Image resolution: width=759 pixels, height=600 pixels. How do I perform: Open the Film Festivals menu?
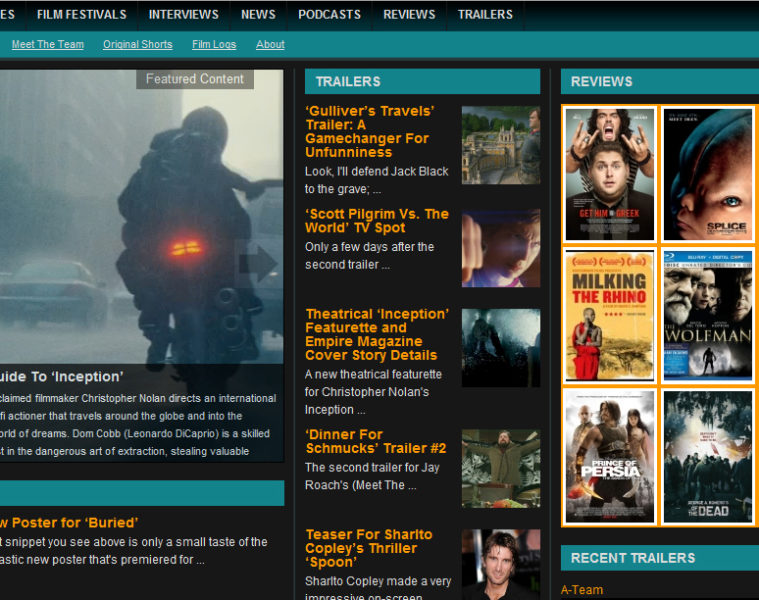[x=81, y=14]
